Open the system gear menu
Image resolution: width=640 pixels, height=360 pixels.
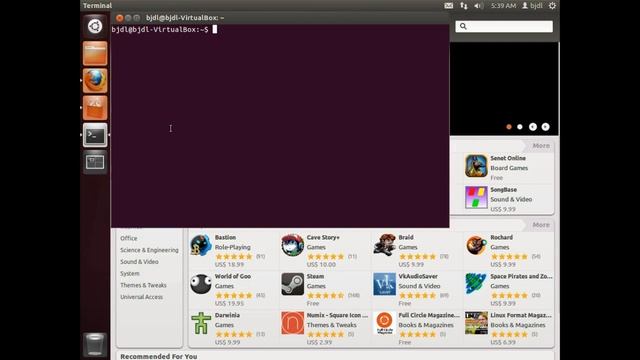(x=552, y=6)
